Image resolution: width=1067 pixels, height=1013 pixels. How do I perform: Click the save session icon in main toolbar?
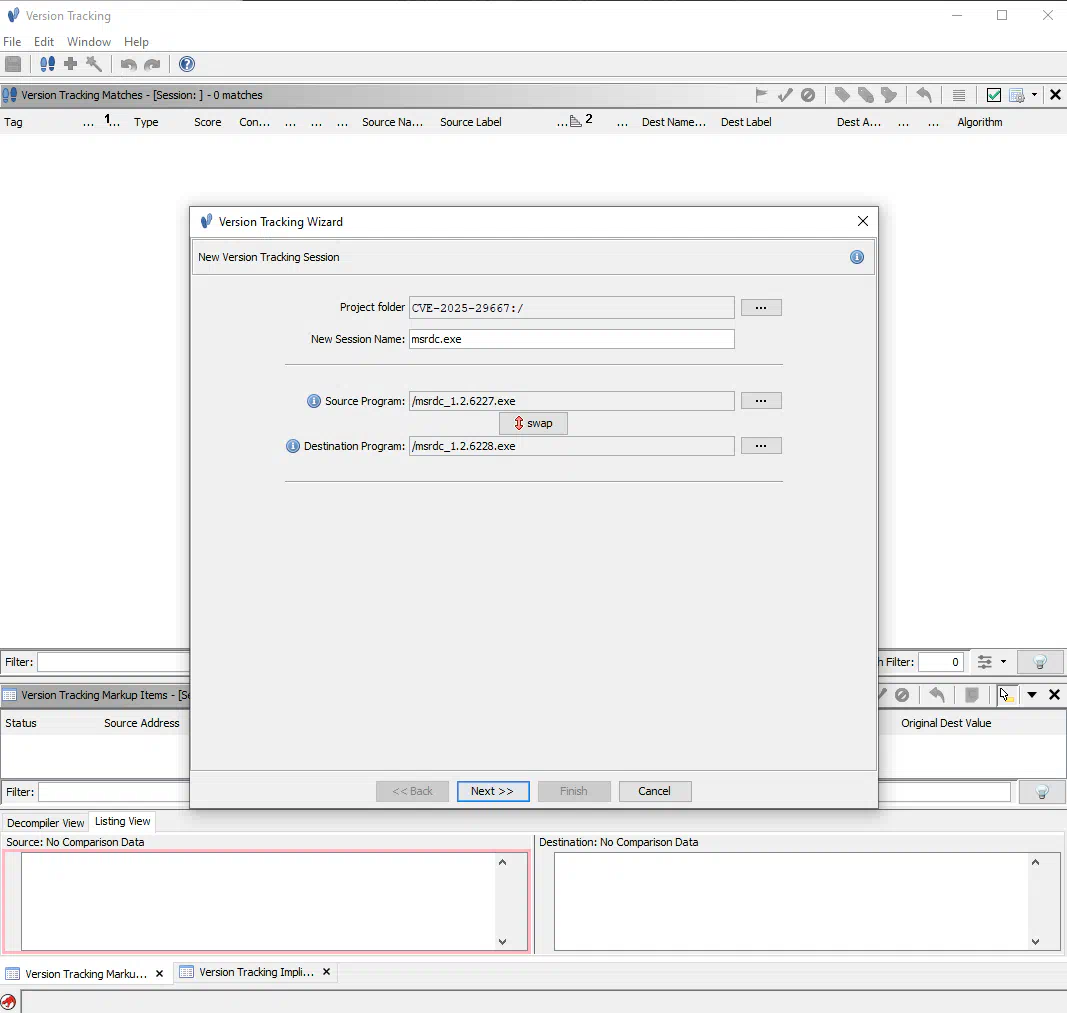[x=13, y=64]
